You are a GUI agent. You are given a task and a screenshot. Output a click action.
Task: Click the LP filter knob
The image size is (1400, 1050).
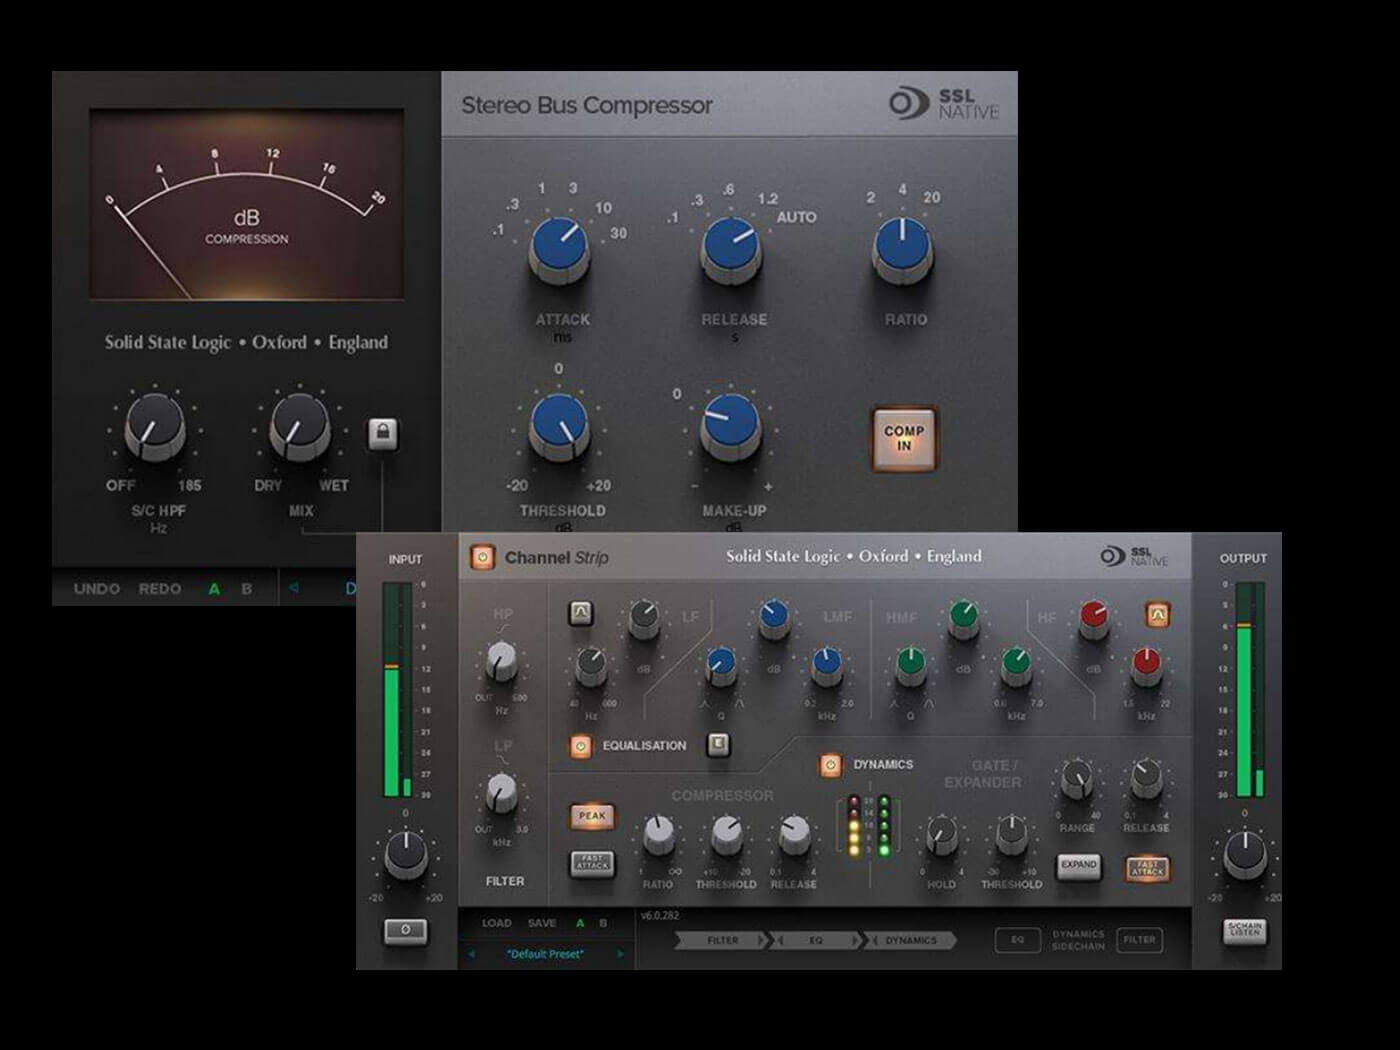(501, 793)
